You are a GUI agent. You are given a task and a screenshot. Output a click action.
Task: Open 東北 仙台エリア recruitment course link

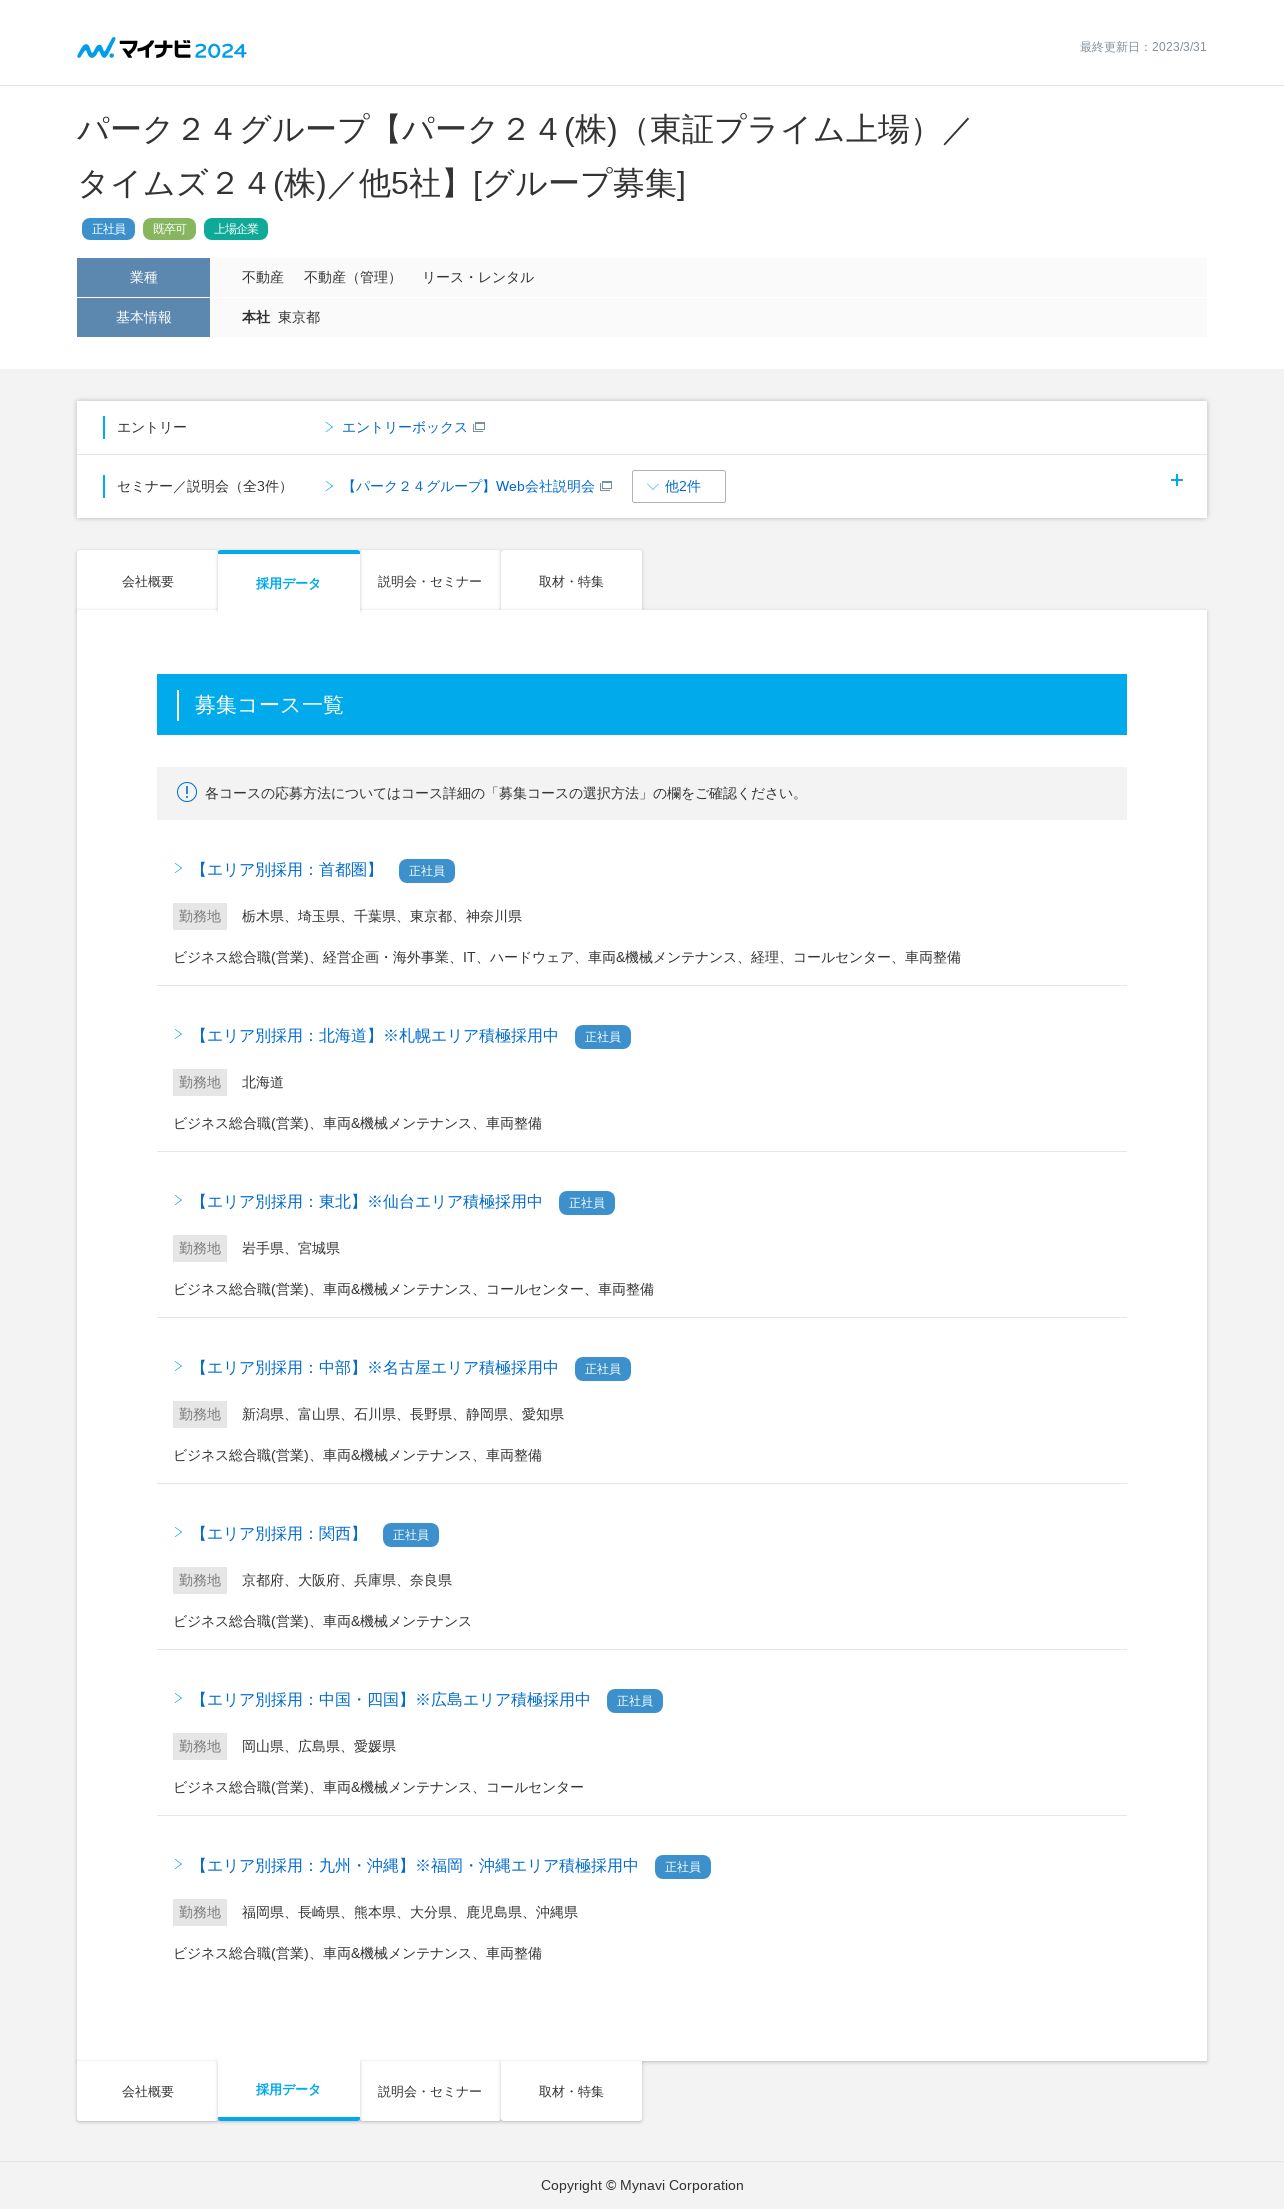tap(366, 1202)
